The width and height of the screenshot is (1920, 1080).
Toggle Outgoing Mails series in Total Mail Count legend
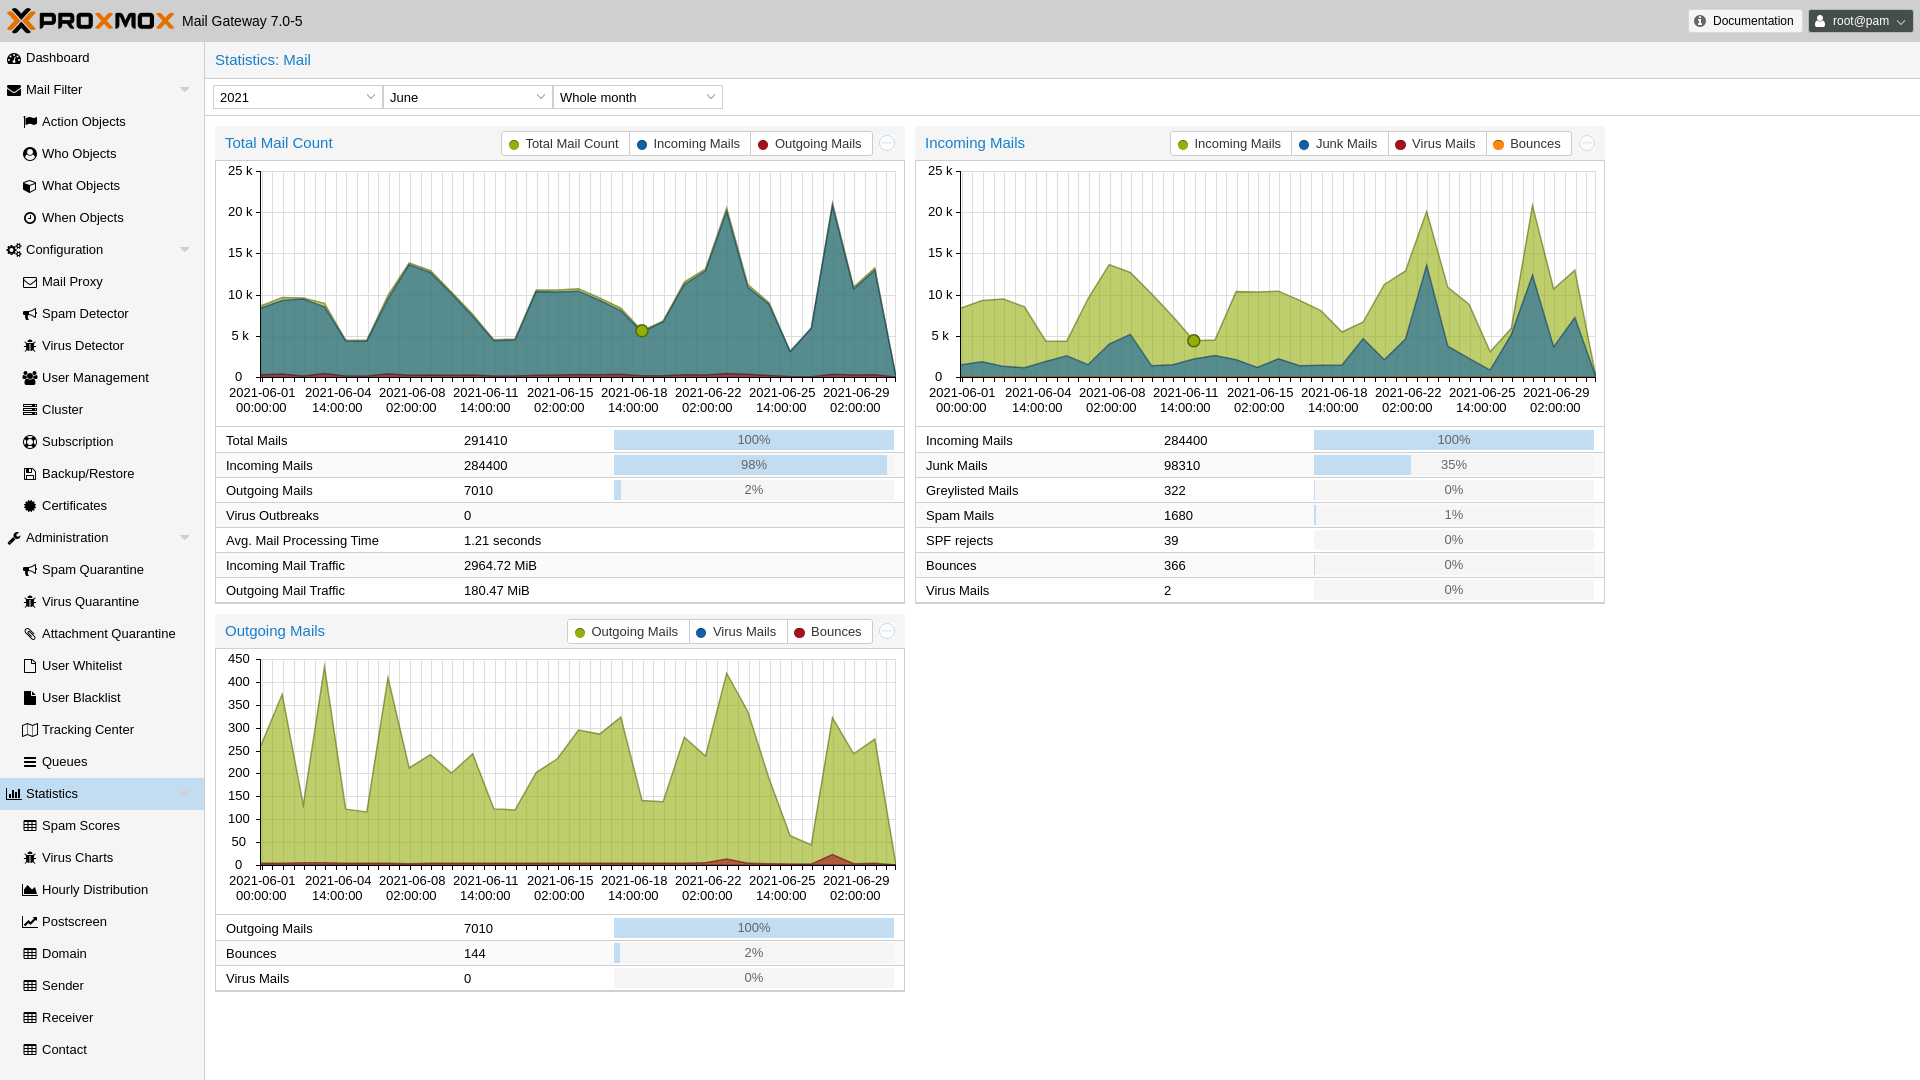pos(809,144)
